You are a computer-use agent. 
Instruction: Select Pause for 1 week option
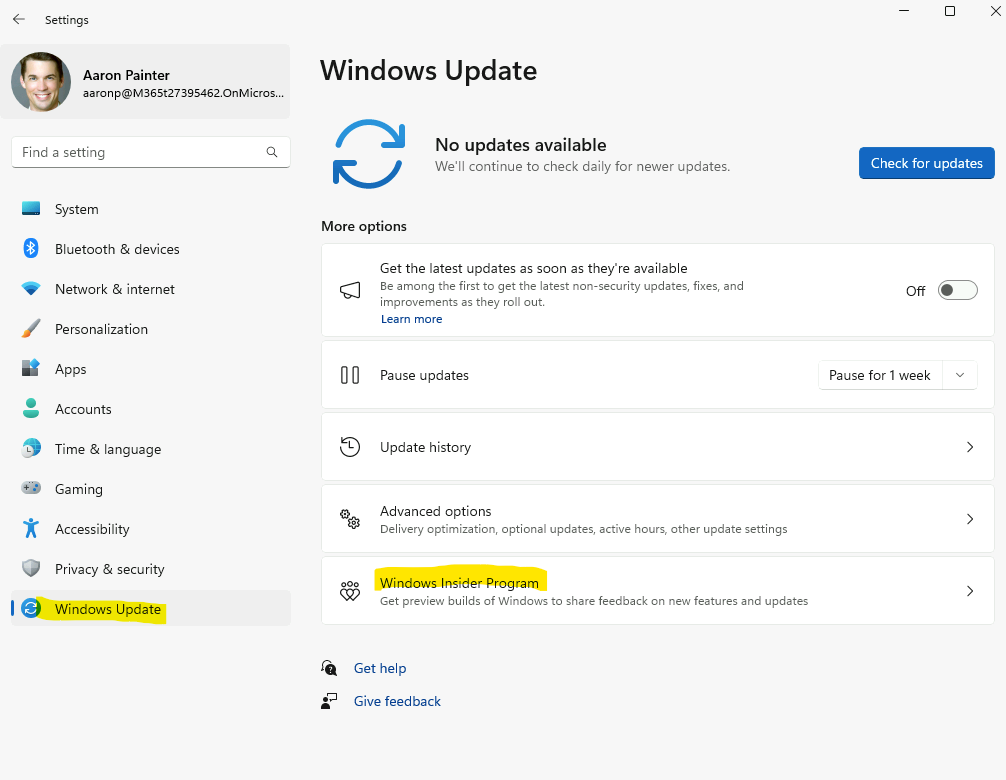tap(880, 375)
